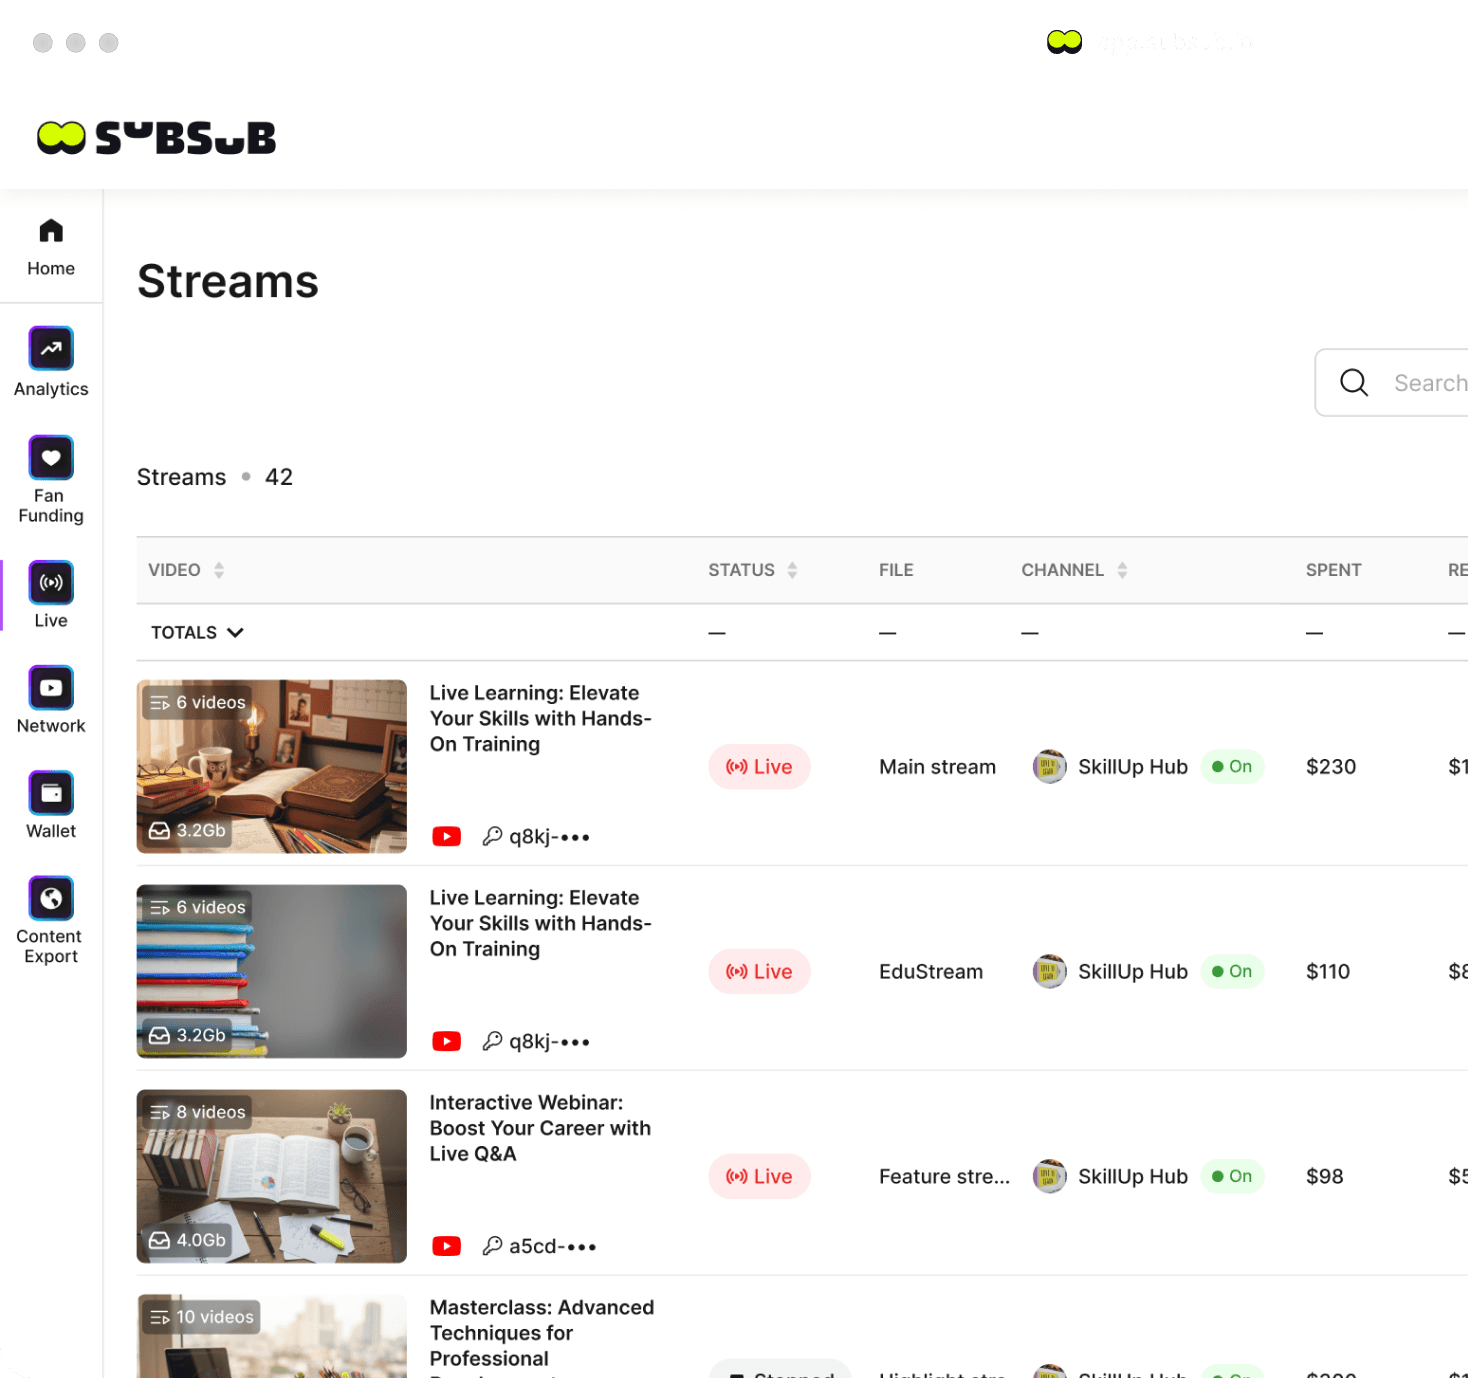
Task: Click the Feature stre... file cell
Action: point(944,1177)
